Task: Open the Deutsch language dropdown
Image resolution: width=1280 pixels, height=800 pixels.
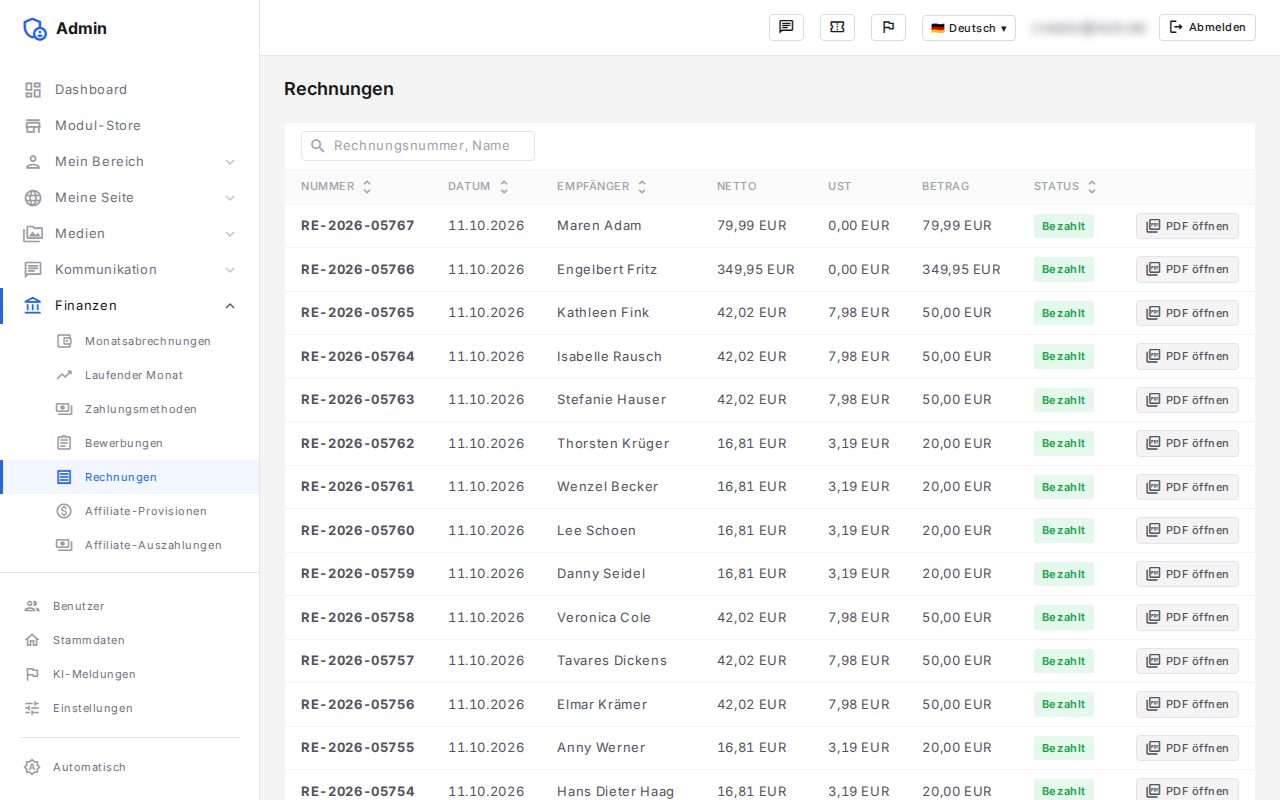Action: [x=968, y=28]
